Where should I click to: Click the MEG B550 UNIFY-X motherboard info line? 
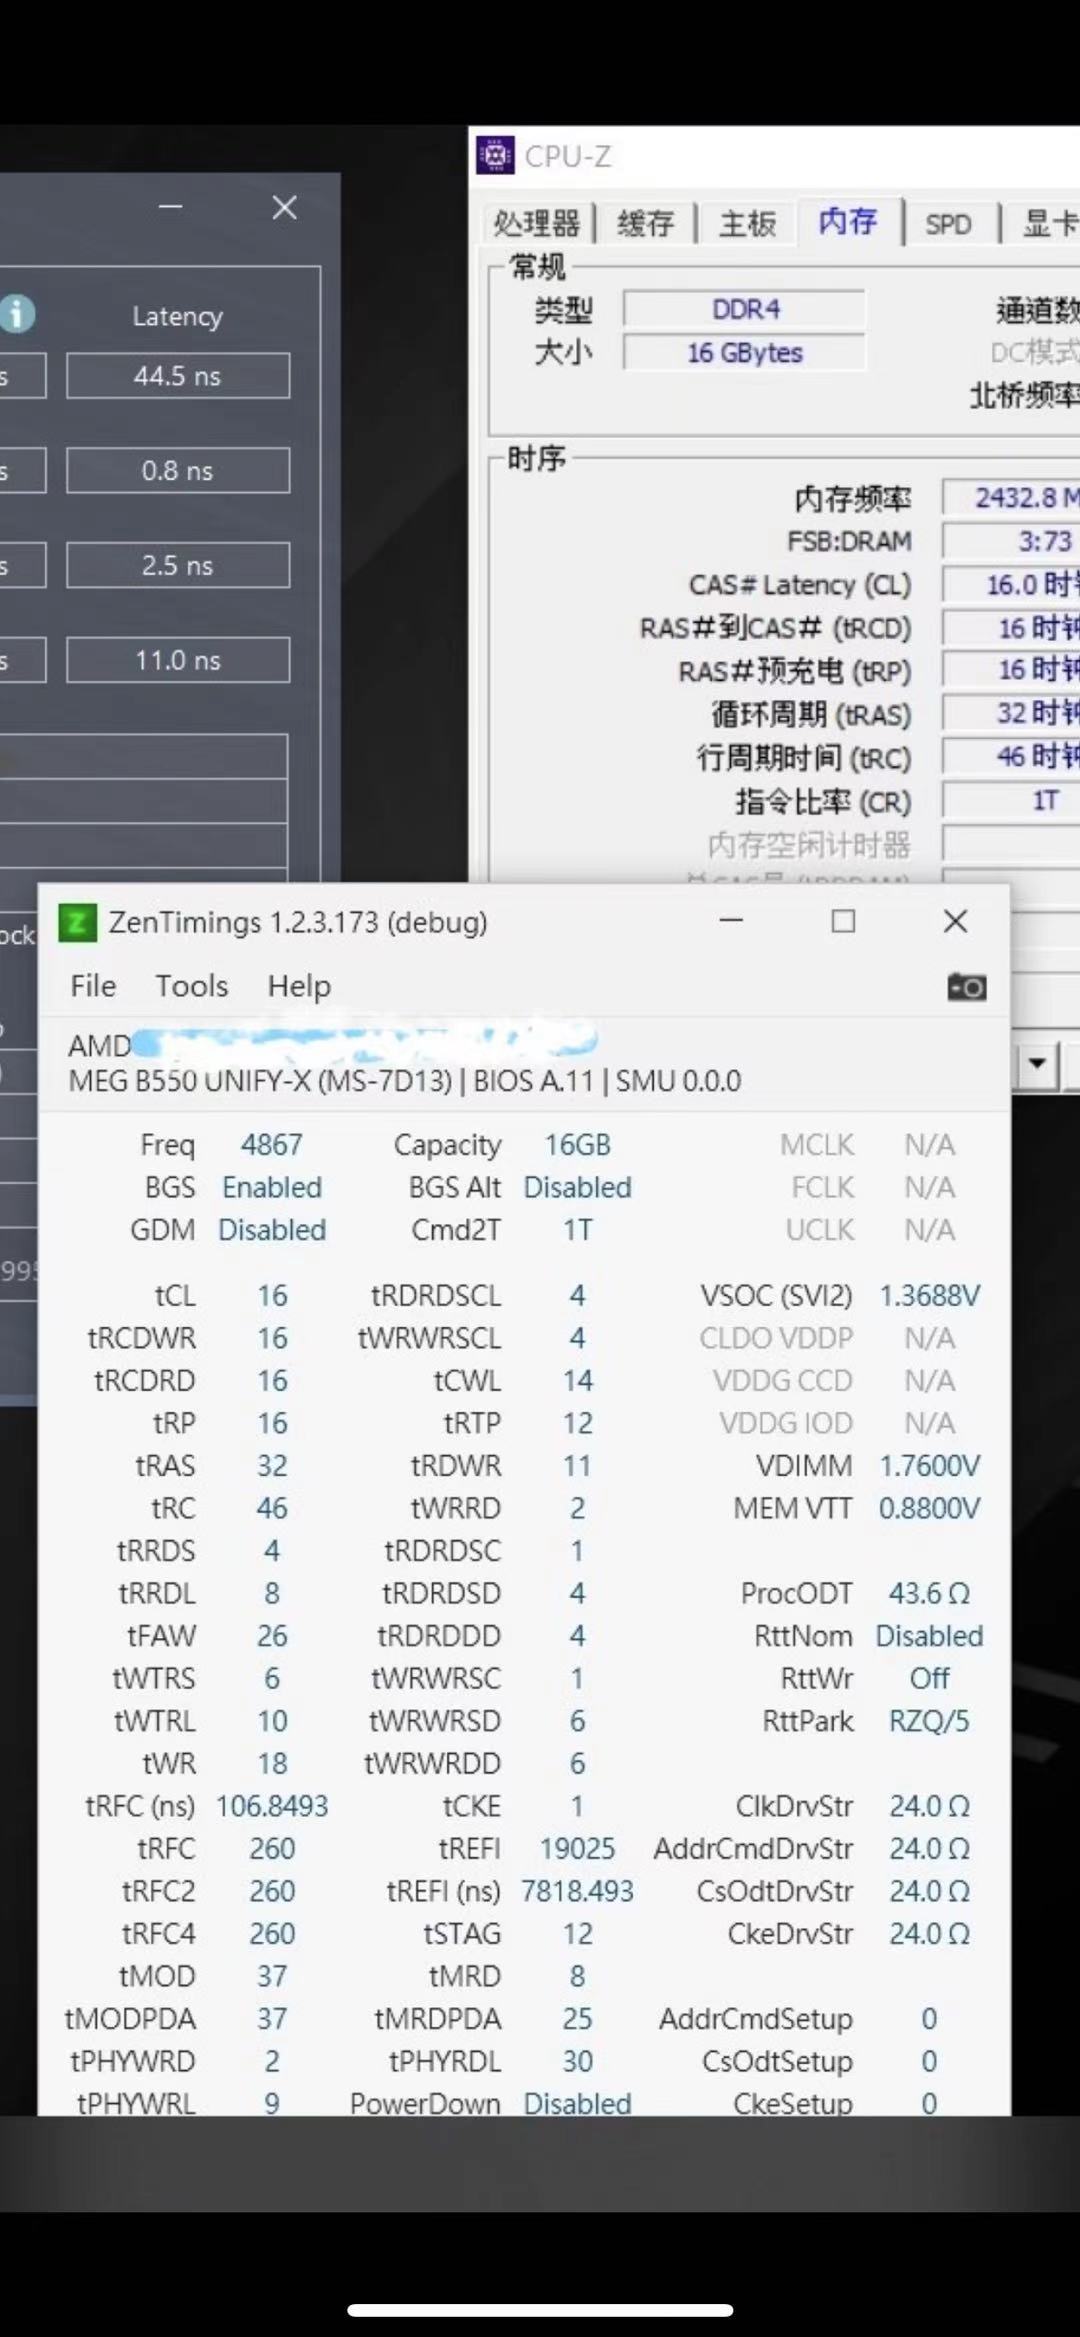(405, 1081)
